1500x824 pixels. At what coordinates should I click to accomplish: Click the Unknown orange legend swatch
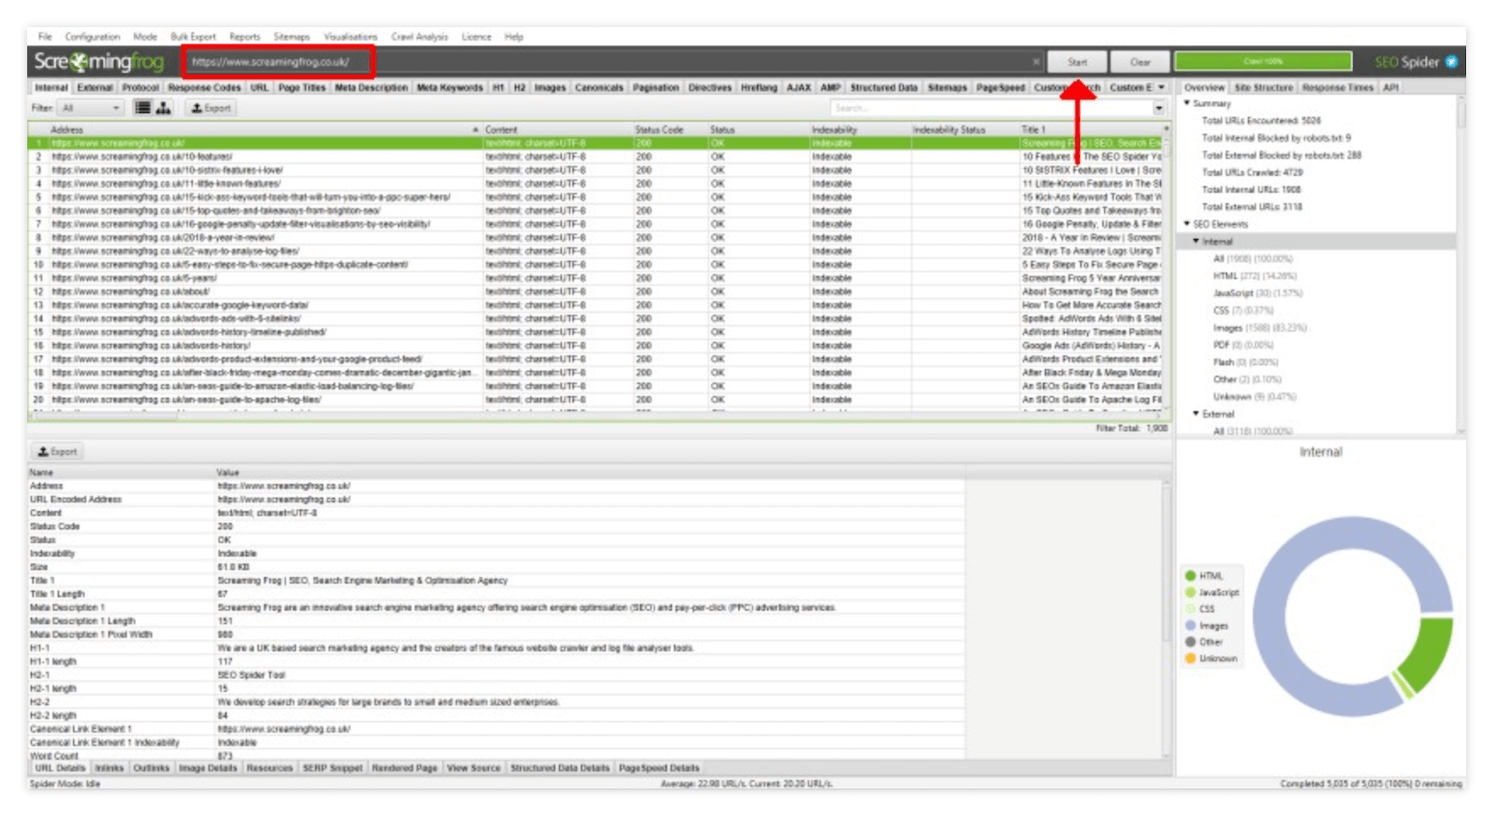click(x=1190, y=659)
